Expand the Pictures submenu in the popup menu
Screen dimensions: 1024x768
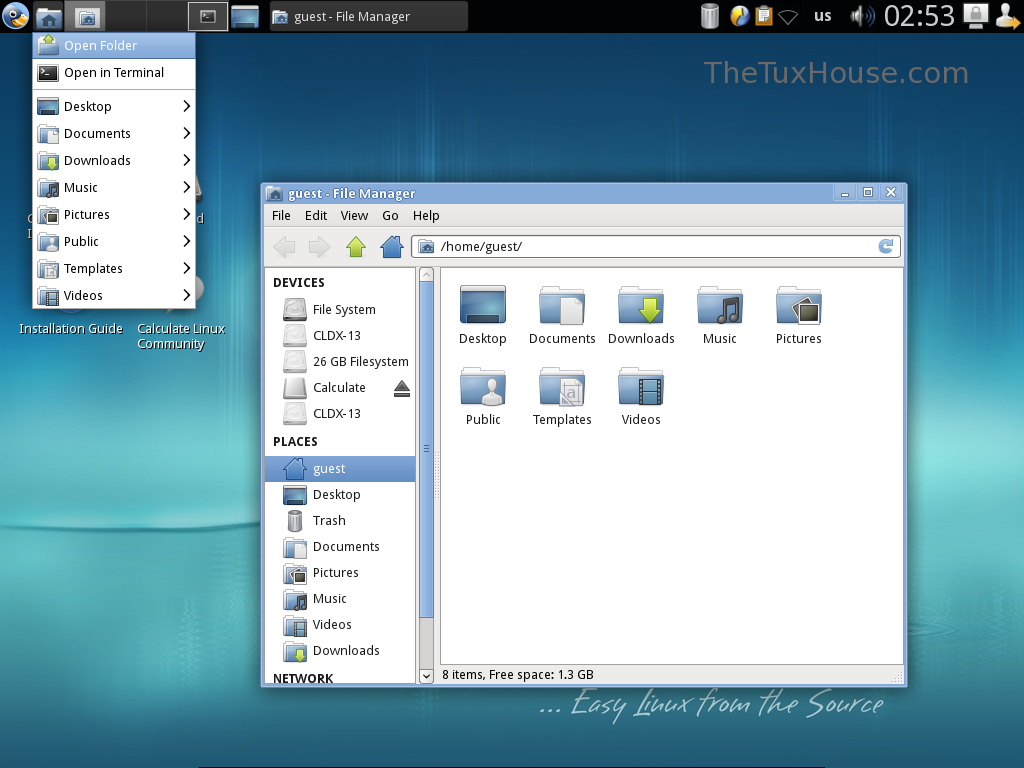(186, 214)
